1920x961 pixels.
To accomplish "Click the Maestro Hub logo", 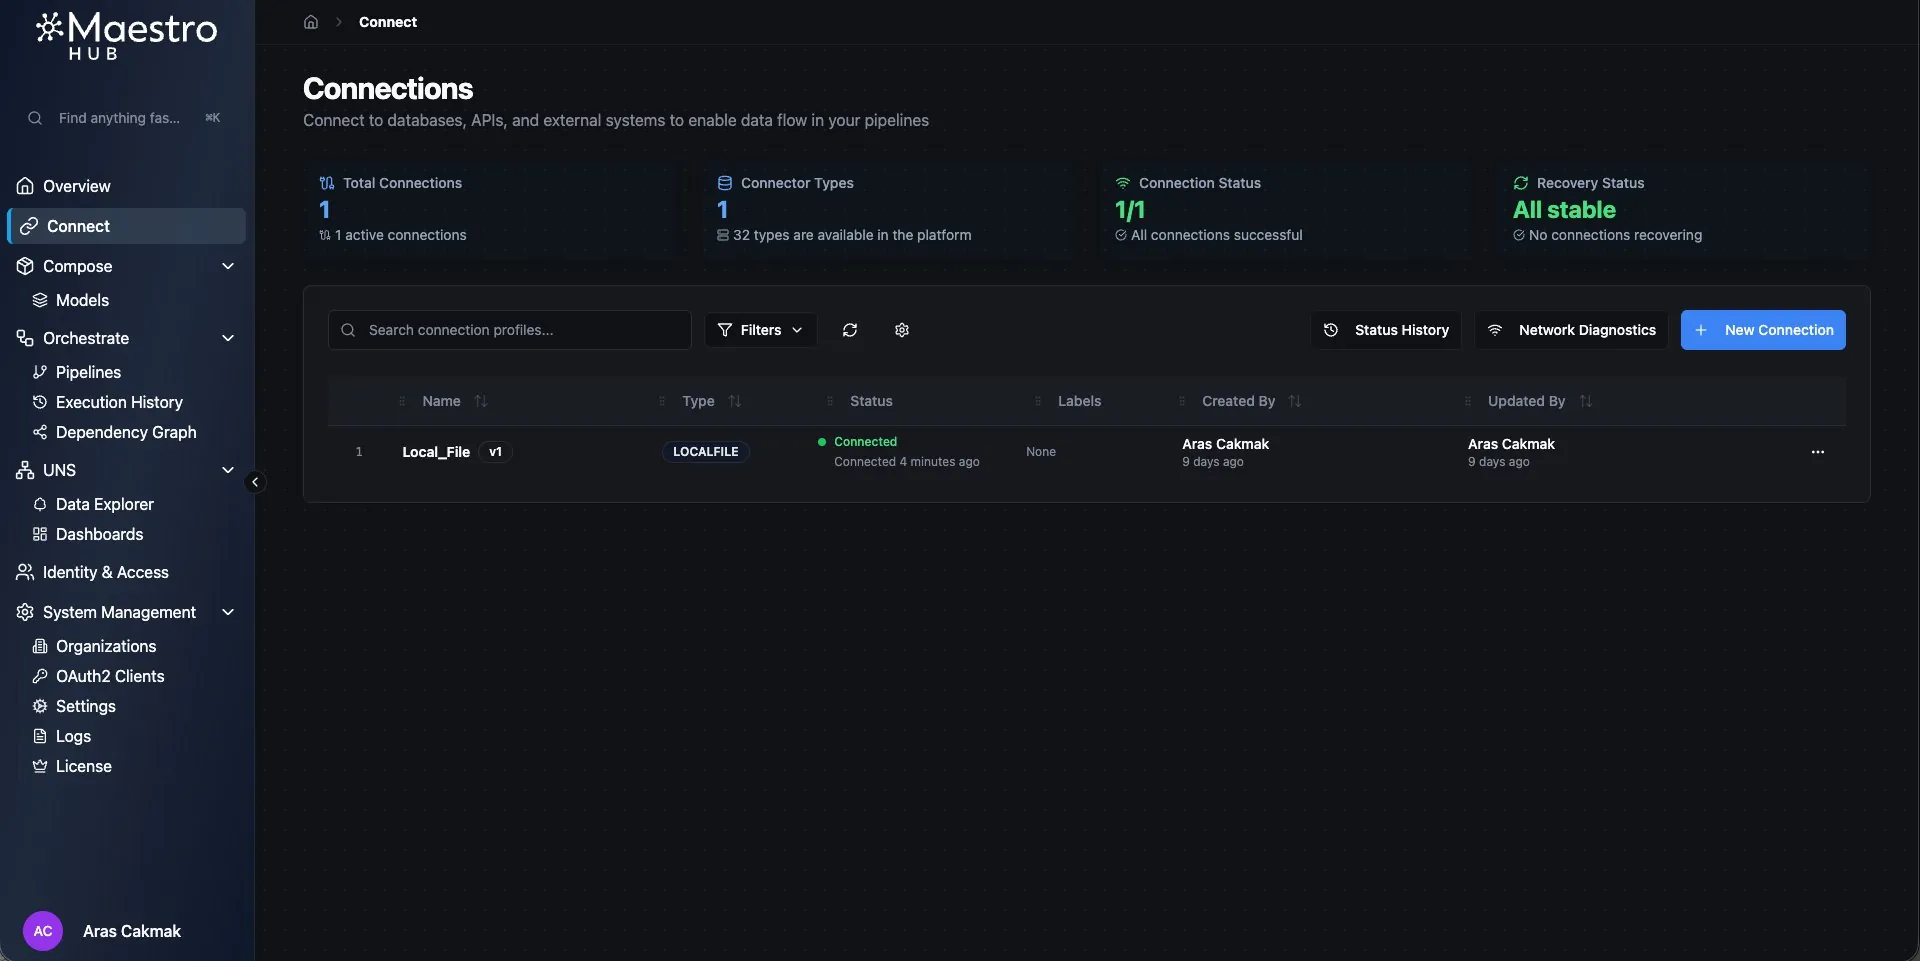I will 126,36.
